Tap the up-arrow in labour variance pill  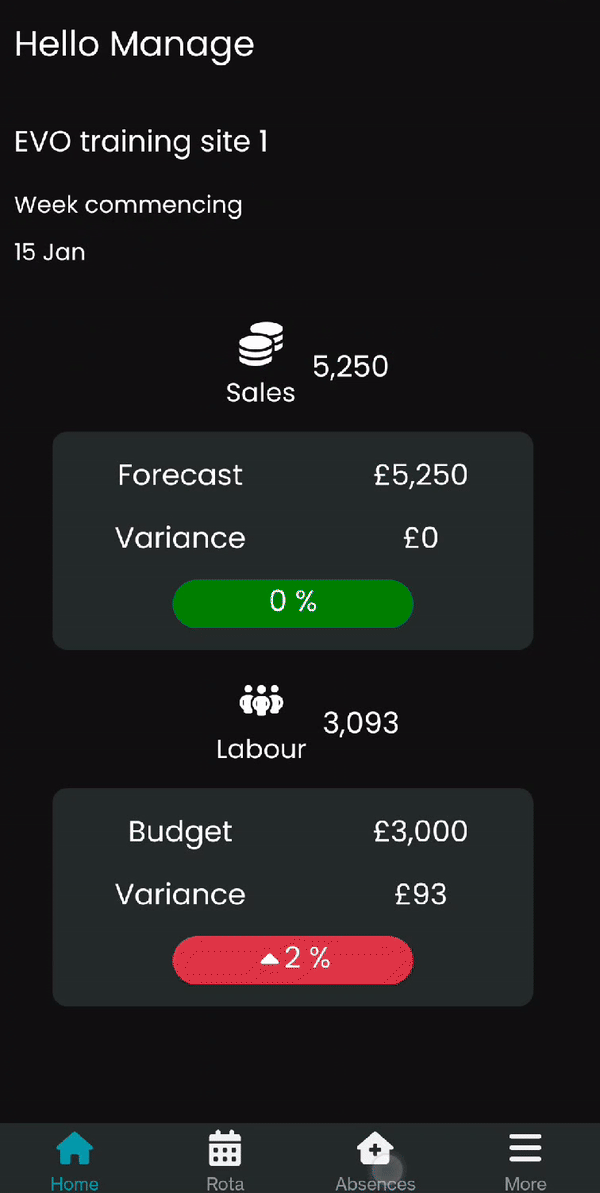point(270,960)
